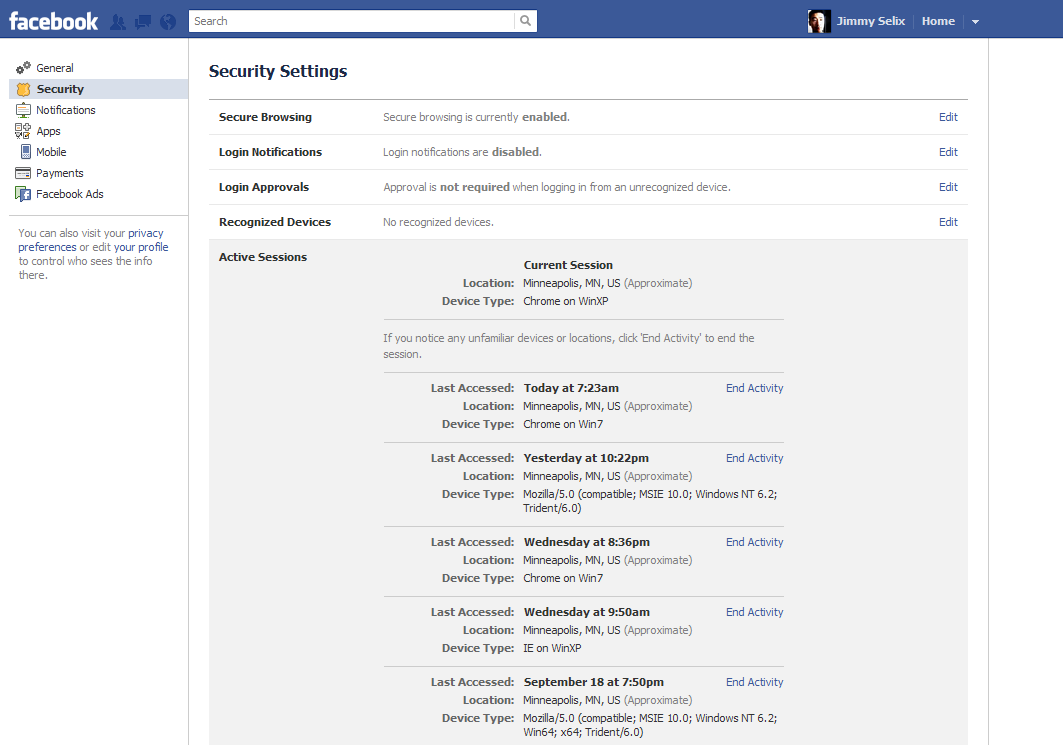Screen dimensions: 1063x745
Task: Open account dropdown arrow next to Home
Action: [976, 22]
